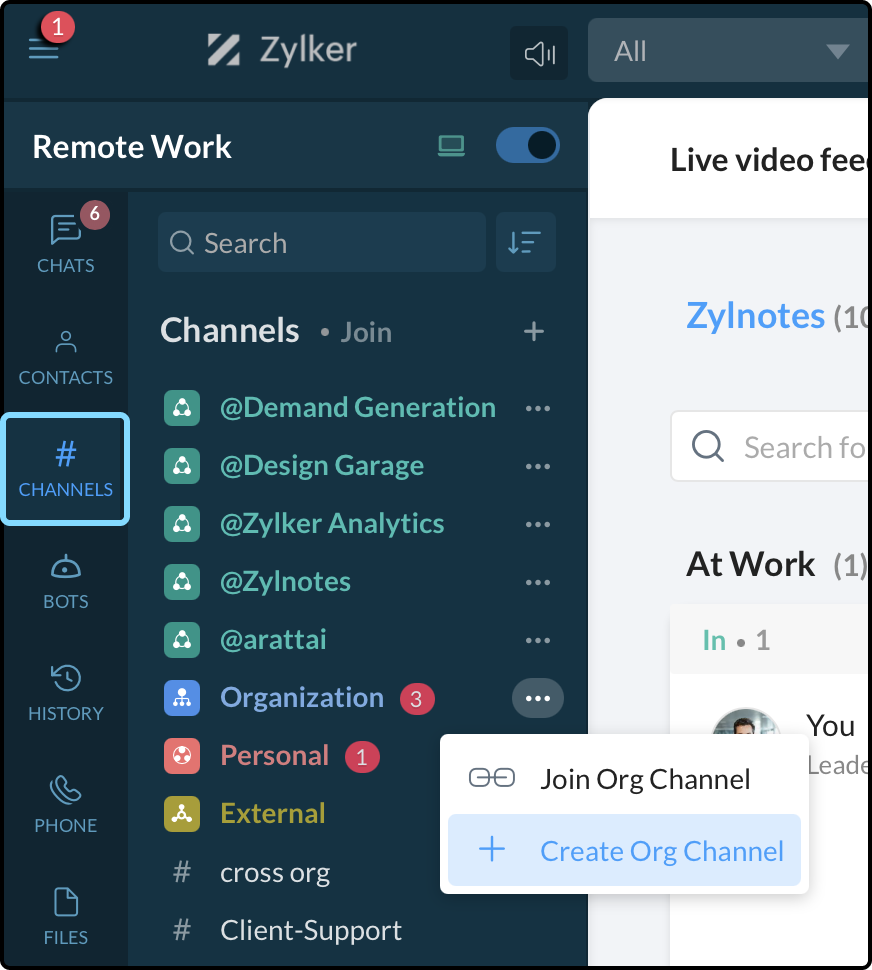Click the At Work heading
This screenshot has width=872, height=970.
click(x=750, y=564)
